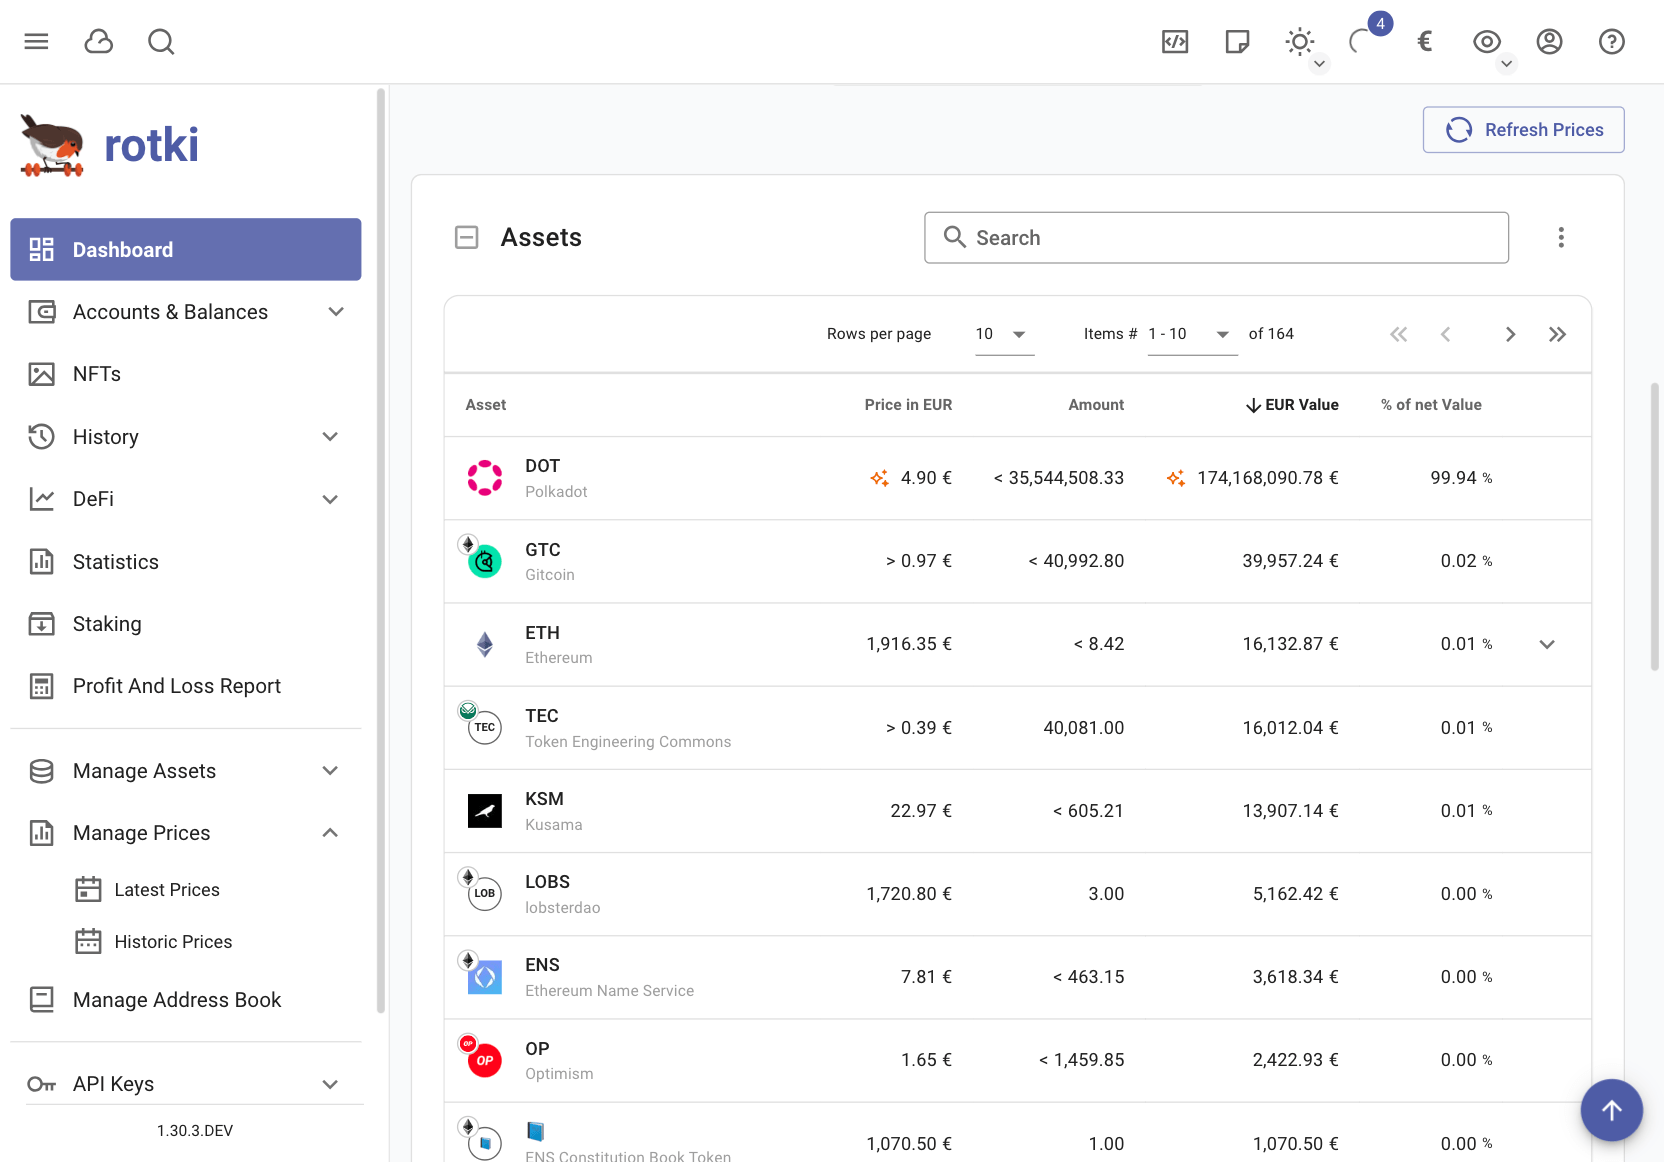Open the hamburger navigation menu
This screenshot has width=1664, height=1162.
point(36,41)
